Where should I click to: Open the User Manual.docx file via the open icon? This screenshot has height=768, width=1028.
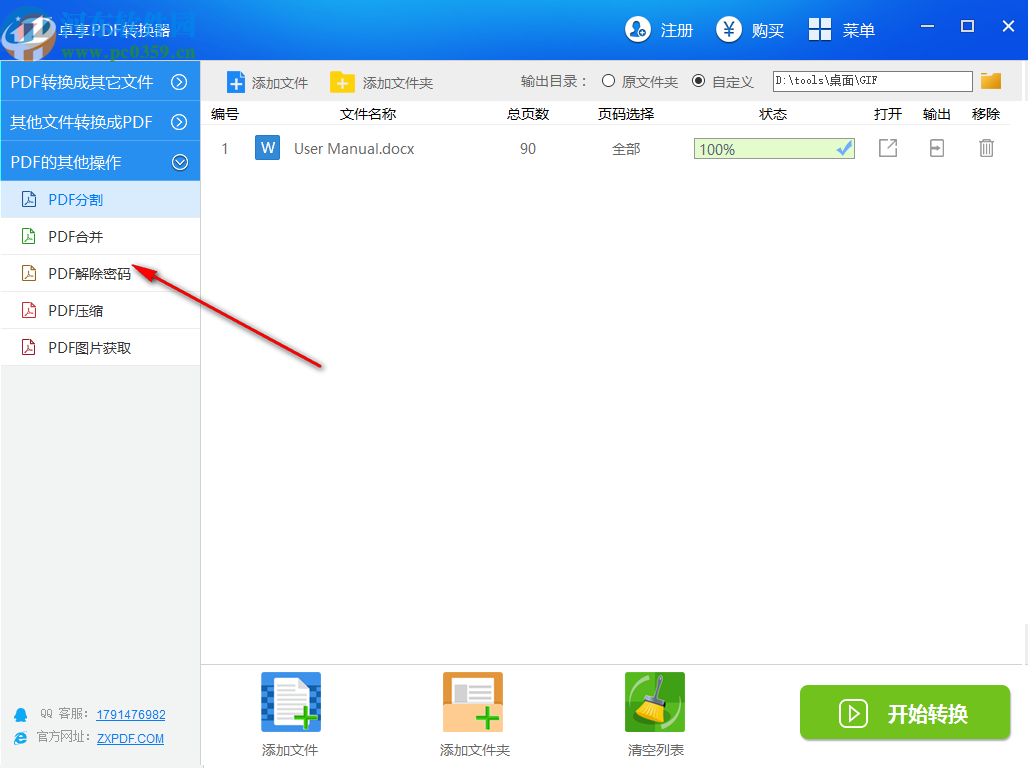(888, 148)
